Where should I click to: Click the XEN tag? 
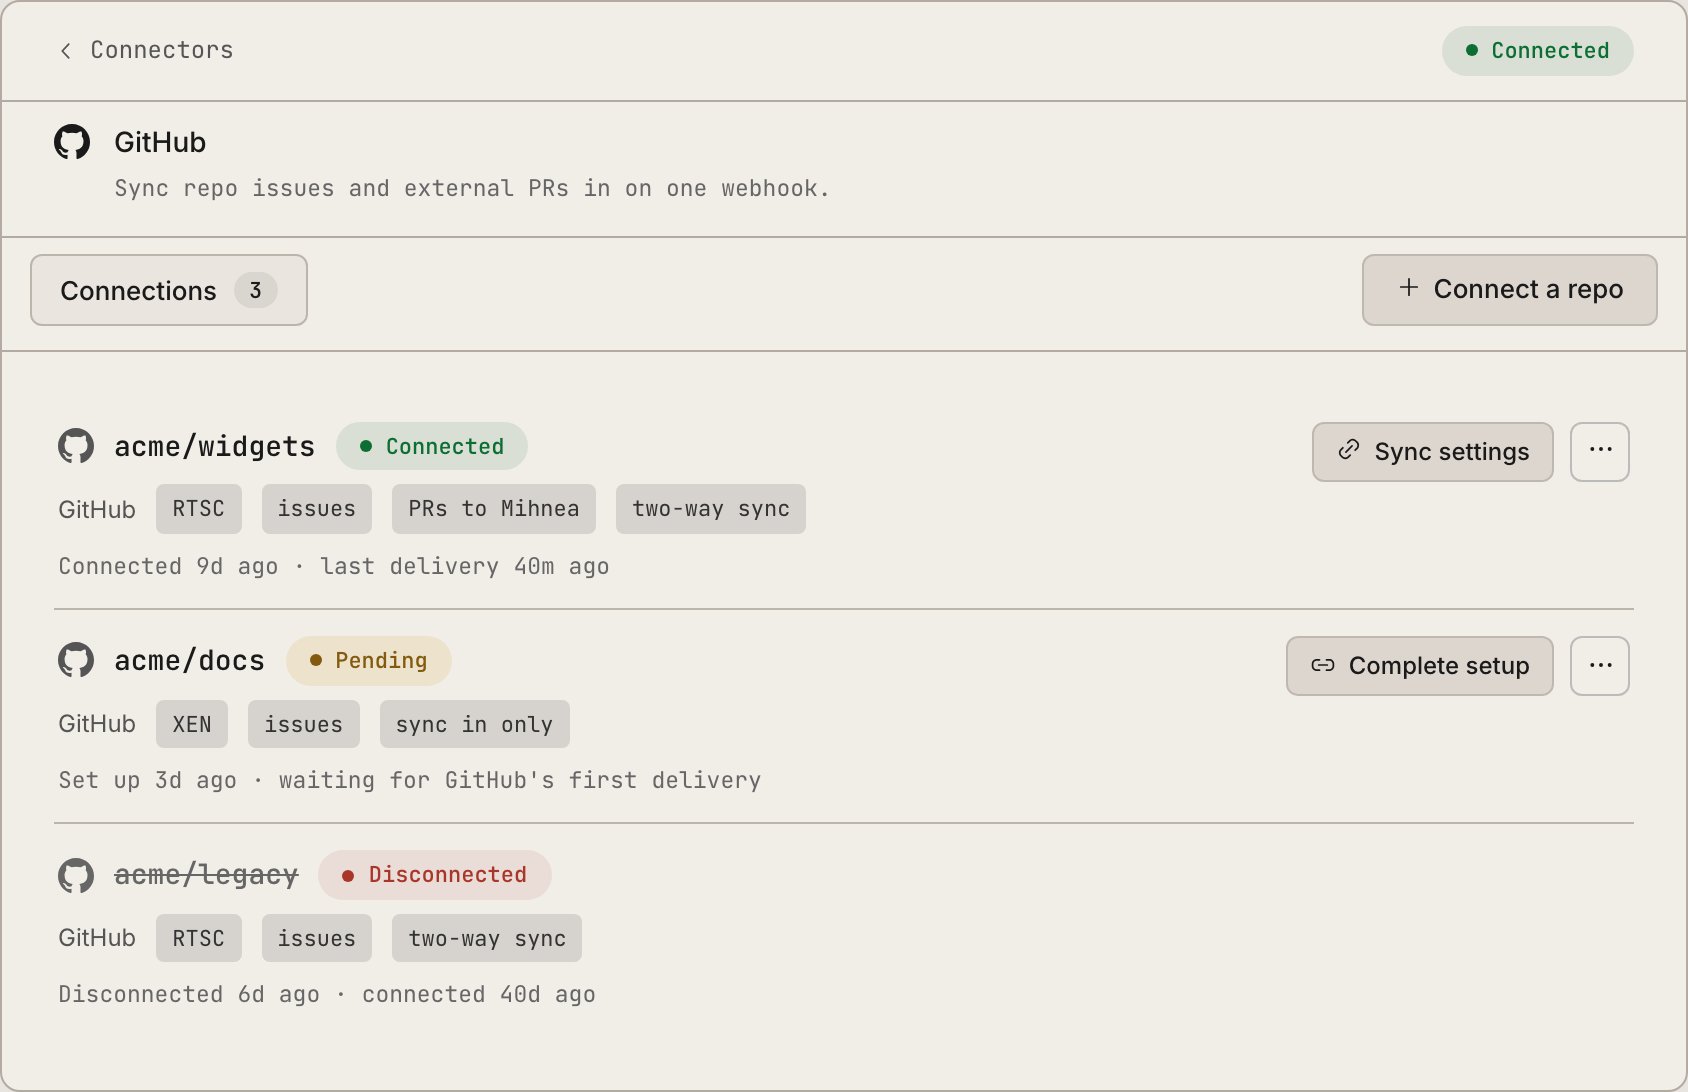[x=192, y=724]
